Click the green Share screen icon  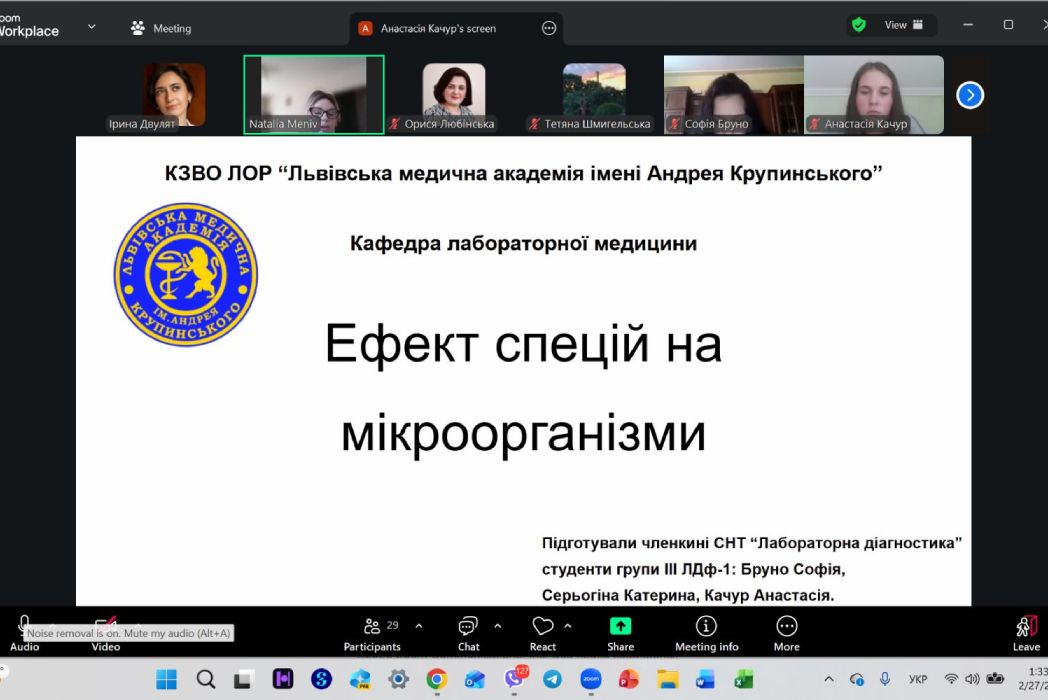(620, 625)
